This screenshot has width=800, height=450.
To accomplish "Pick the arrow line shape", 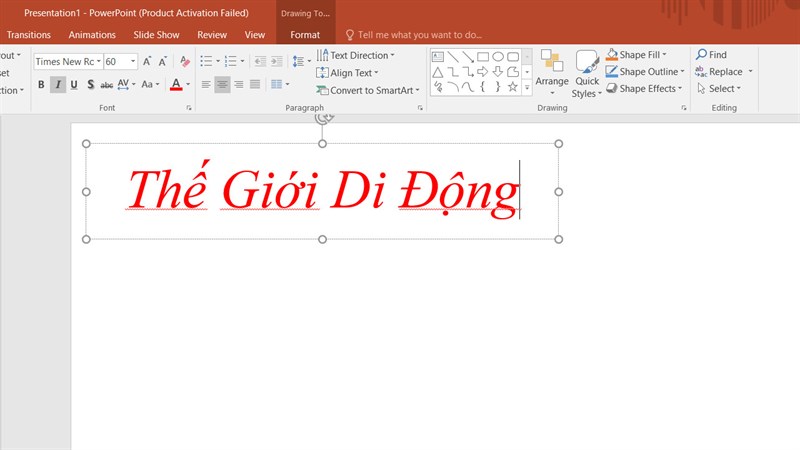I will (x=468, y=57).
